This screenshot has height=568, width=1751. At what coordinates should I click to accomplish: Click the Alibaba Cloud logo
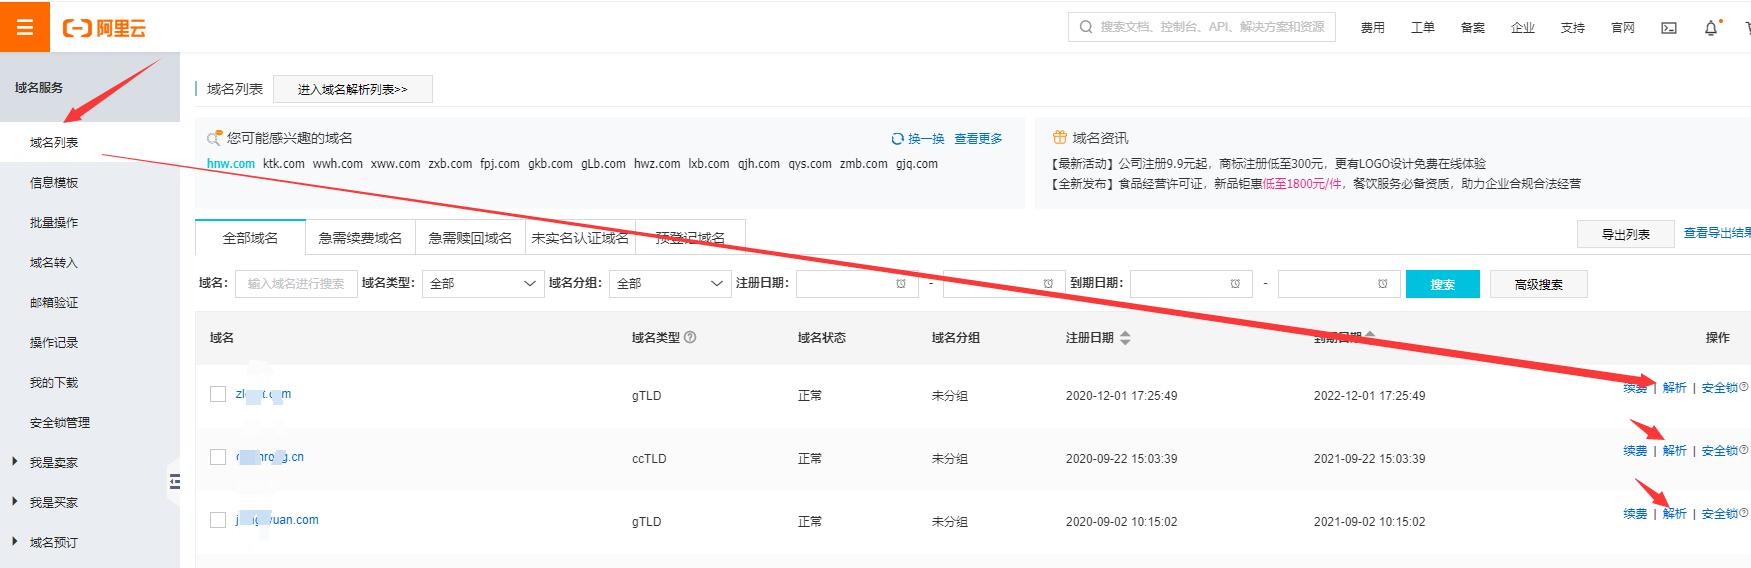click(104, 28)
